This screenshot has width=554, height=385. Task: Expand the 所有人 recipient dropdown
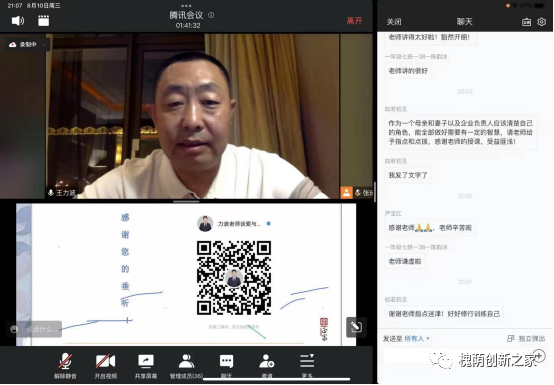pyautogui.click(x=417, y=338)
